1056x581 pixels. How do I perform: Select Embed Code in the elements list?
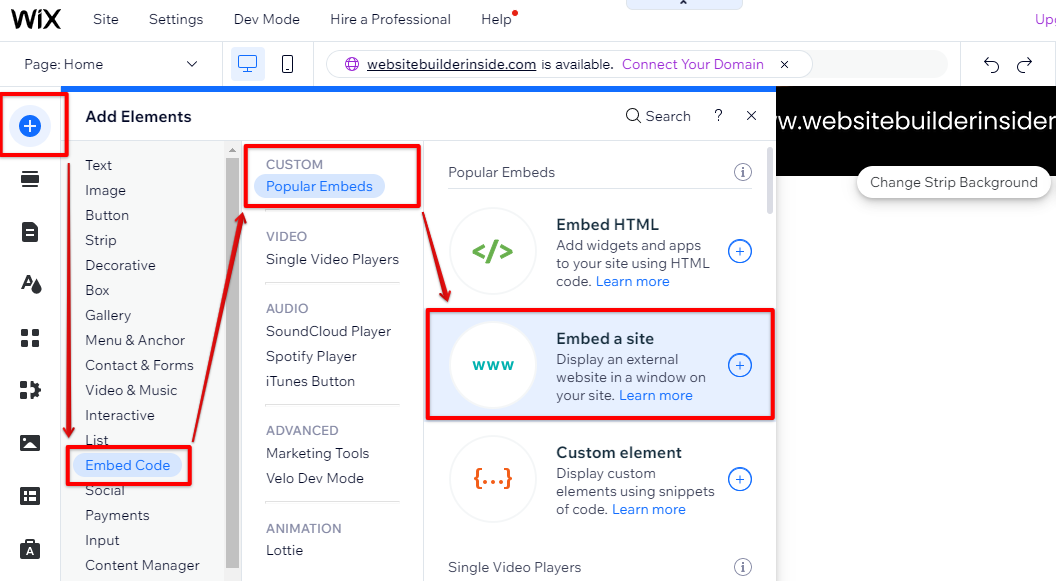coord(128,465)
